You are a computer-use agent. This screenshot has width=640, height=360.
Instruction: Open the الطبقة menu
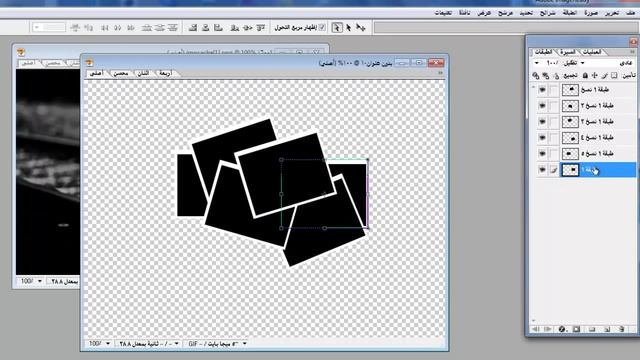point(569,13)
